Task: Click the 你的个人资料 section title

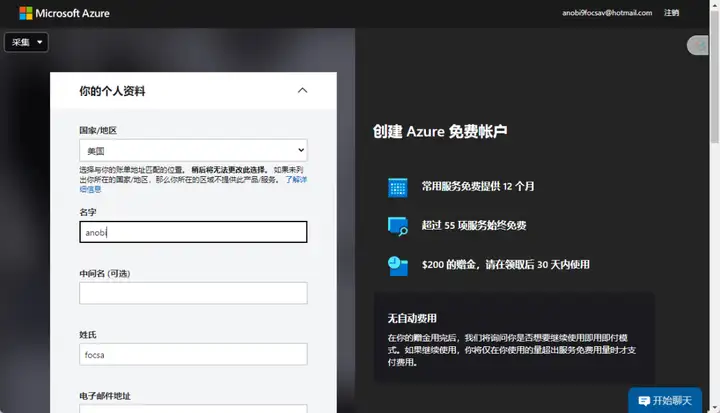Action: click(112, 91)
